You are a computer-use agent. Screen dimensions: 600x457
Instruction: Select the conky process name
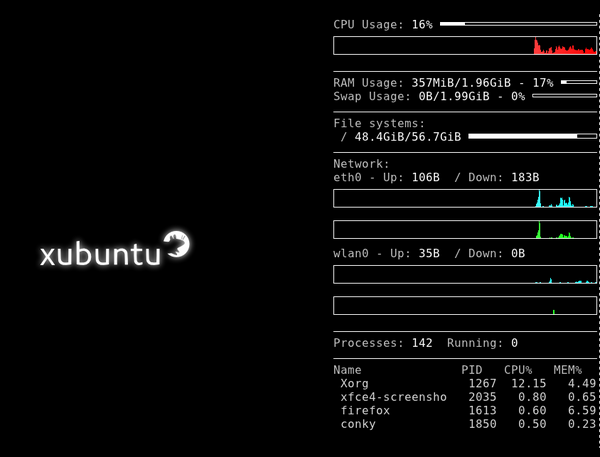(x=358, y=424)
